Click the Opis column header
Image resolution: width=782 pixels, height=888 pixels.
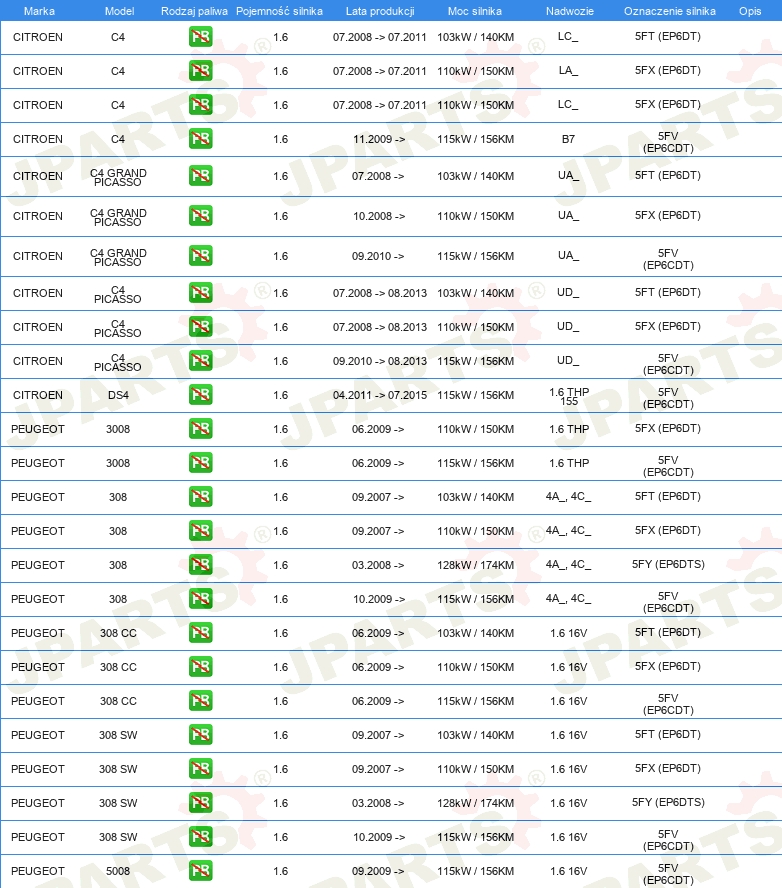(750, 11)
